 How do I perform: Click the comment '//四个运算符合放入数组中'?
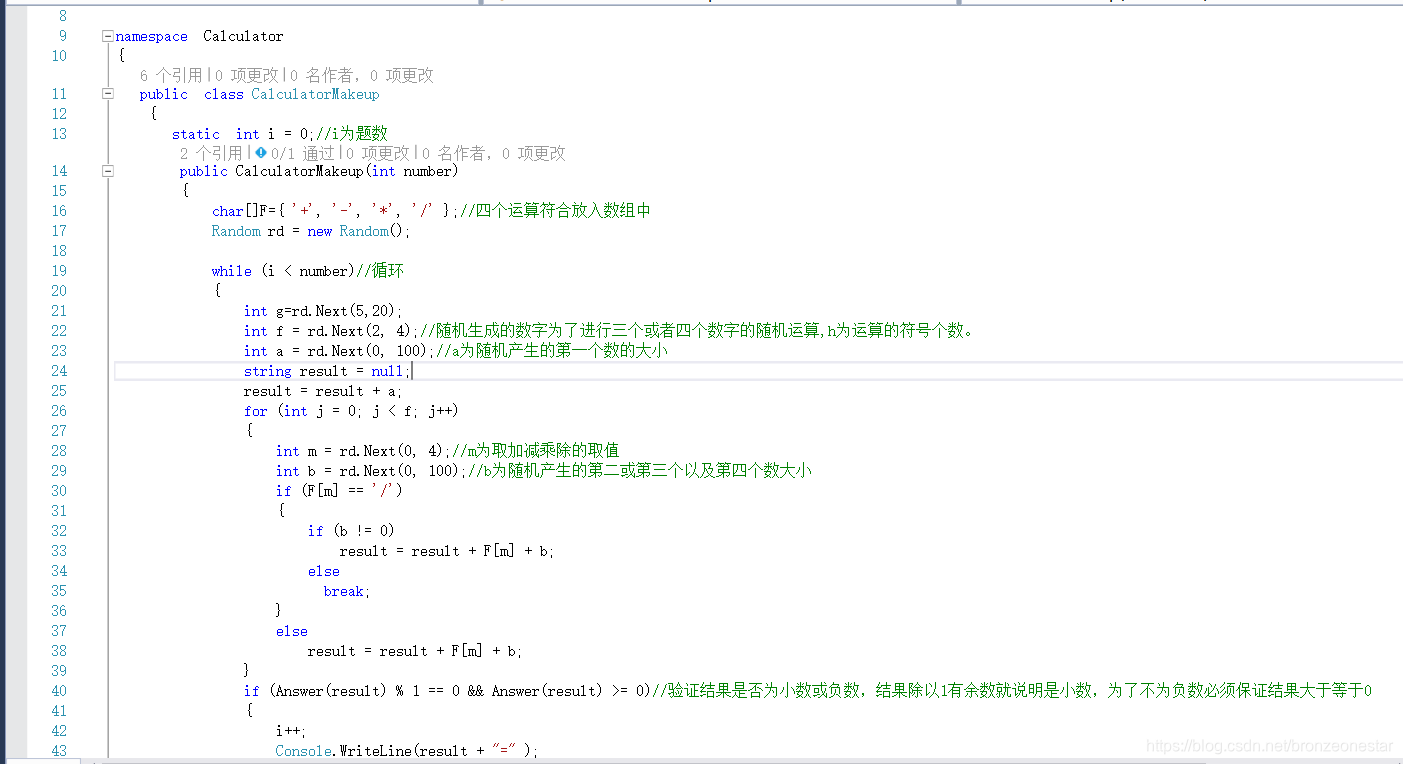(x=556, y=211)
